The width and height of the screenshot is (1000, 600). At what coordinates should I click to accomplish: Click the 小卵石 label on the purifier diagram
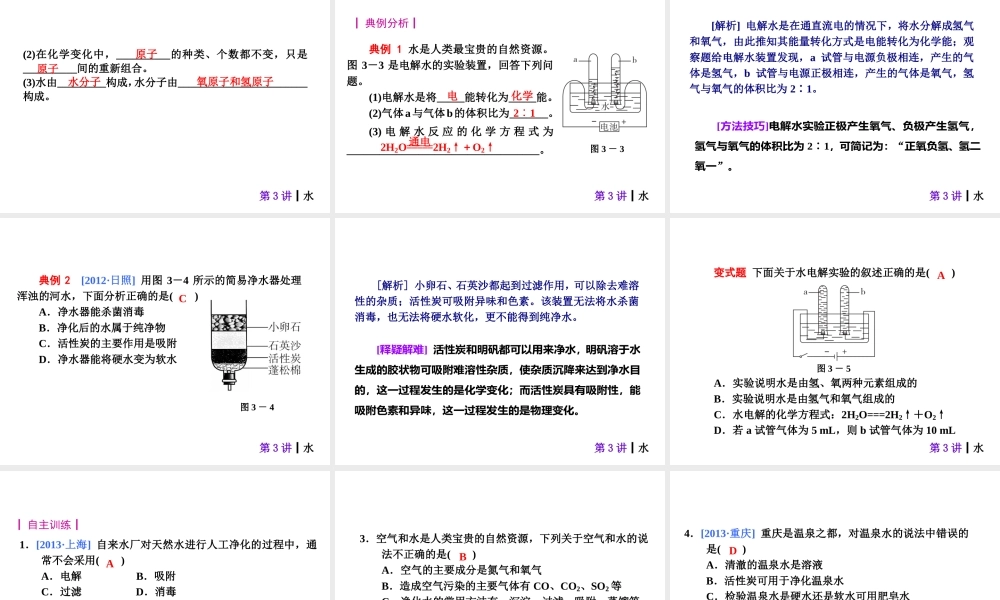(x=284, y=327)
